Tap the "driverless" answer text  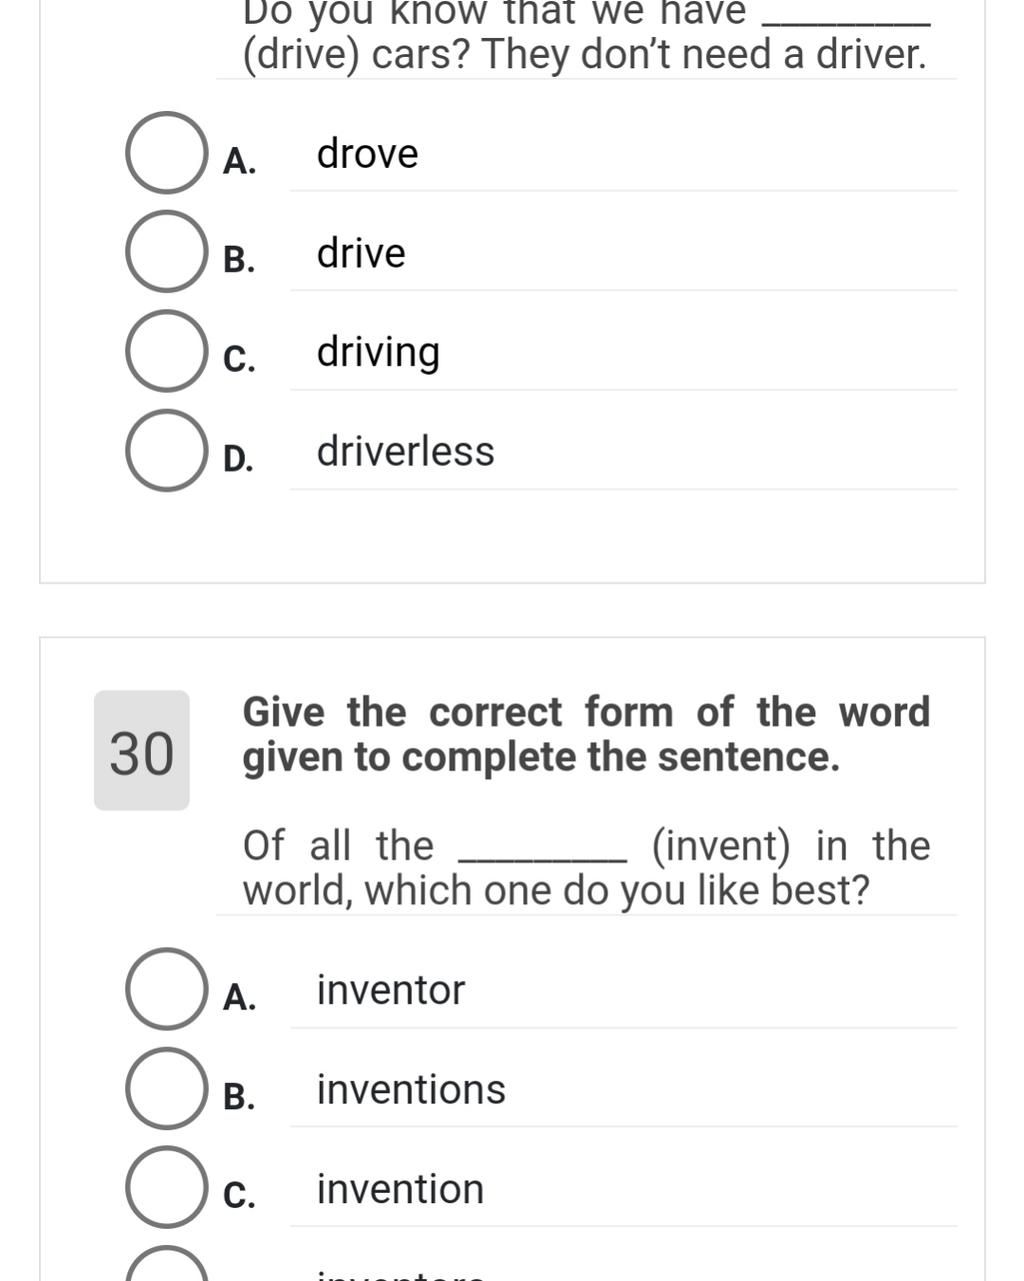[405, 452]
